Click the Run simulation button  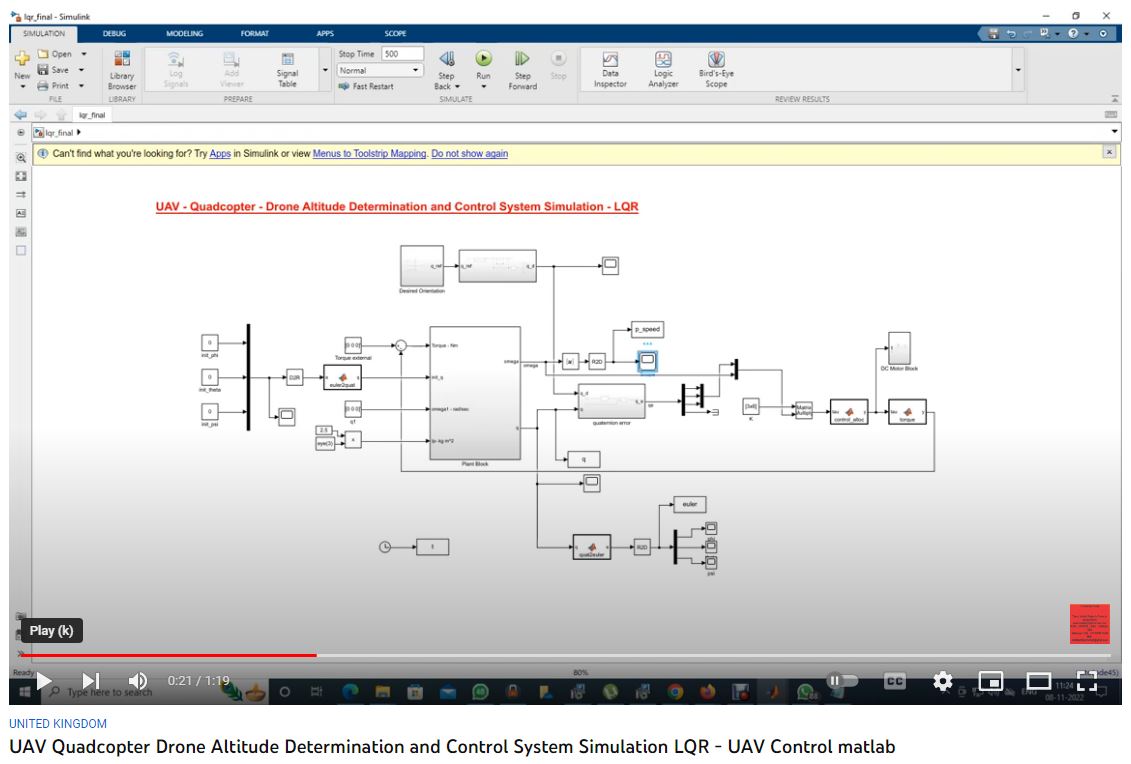483,59
